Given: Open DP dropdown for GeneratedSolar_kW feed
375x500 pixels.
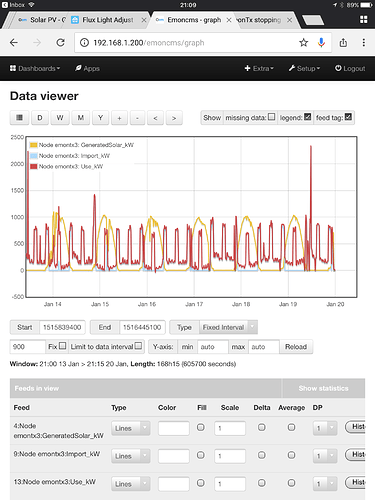Looking at the screenshot, I should tap(325, 428).
